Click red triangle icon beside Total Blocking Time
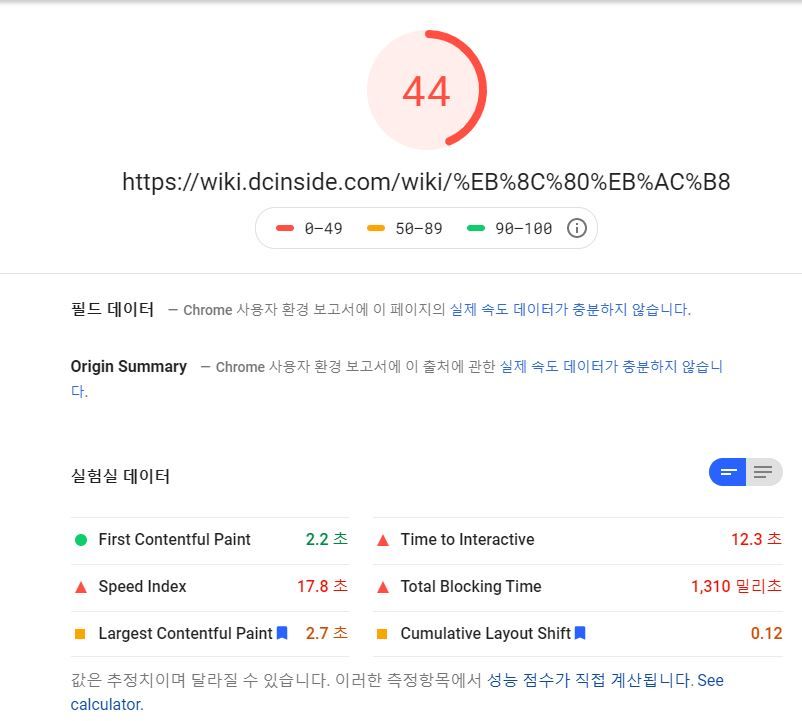The image size is (802, 721). 382,587
